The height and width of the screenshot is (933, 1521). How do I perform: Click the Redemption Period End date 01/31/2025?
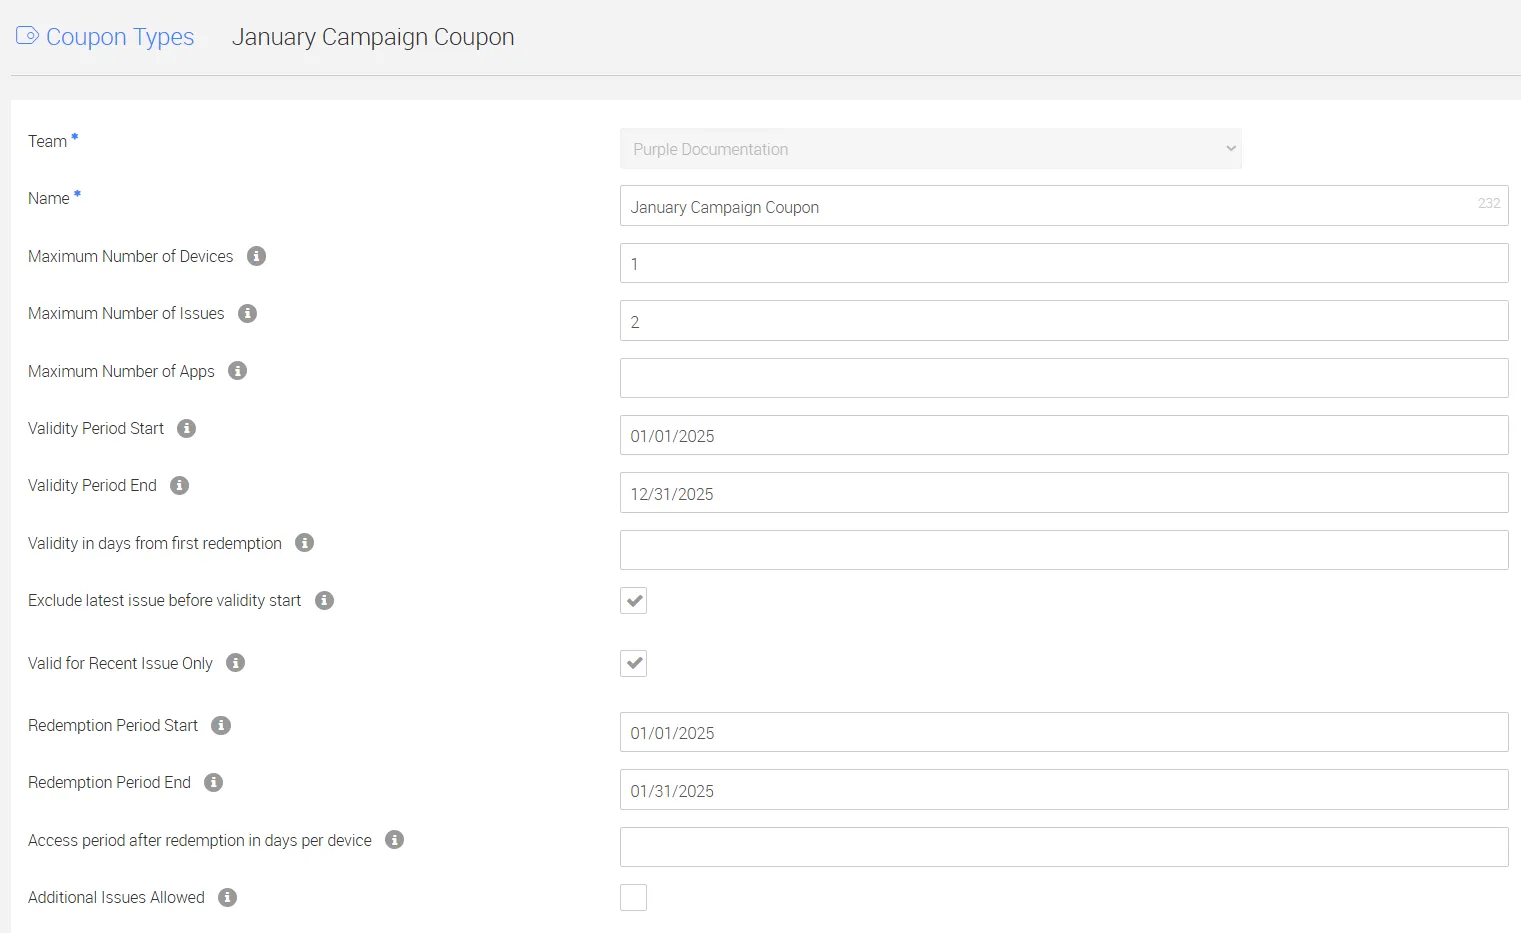(1064, 790)
